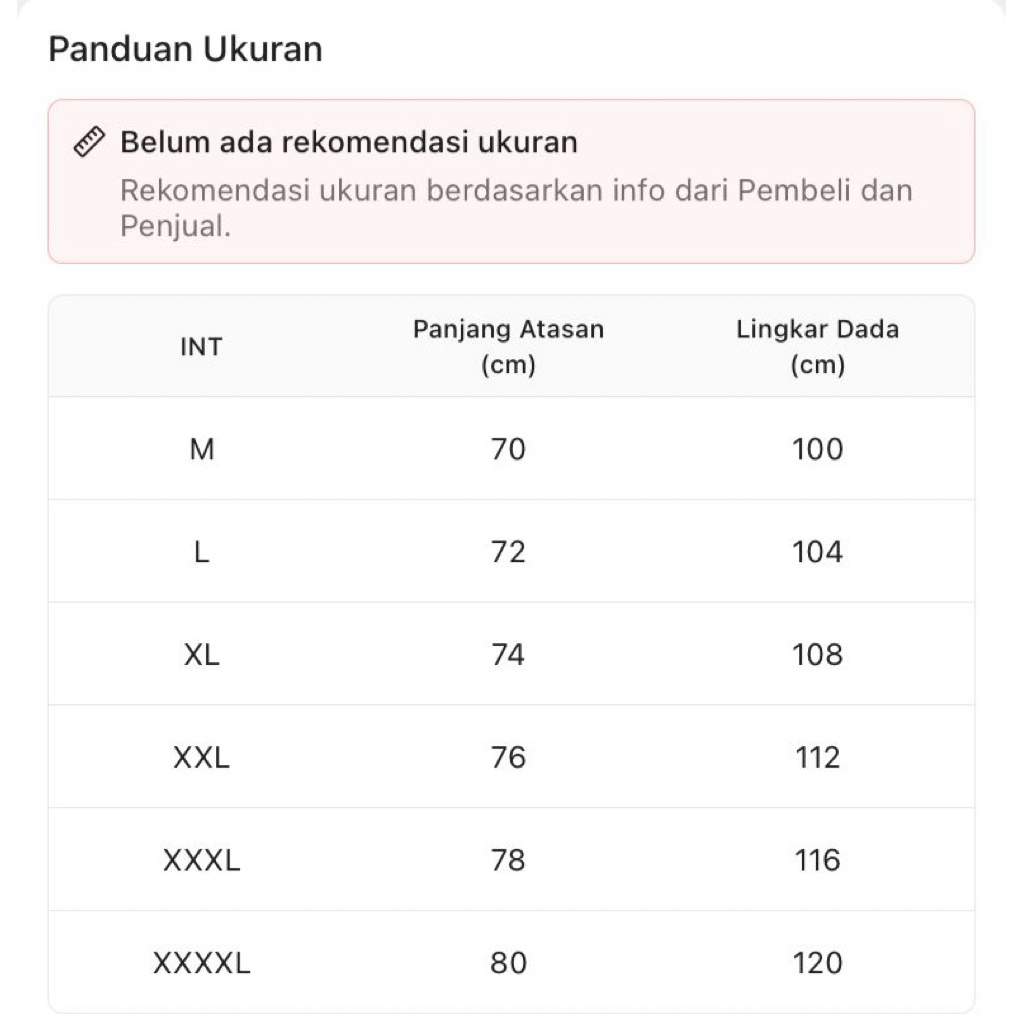Click the ruler icon in recommendation banner
Screen dimensions: 1024x1024
point(90,143)
